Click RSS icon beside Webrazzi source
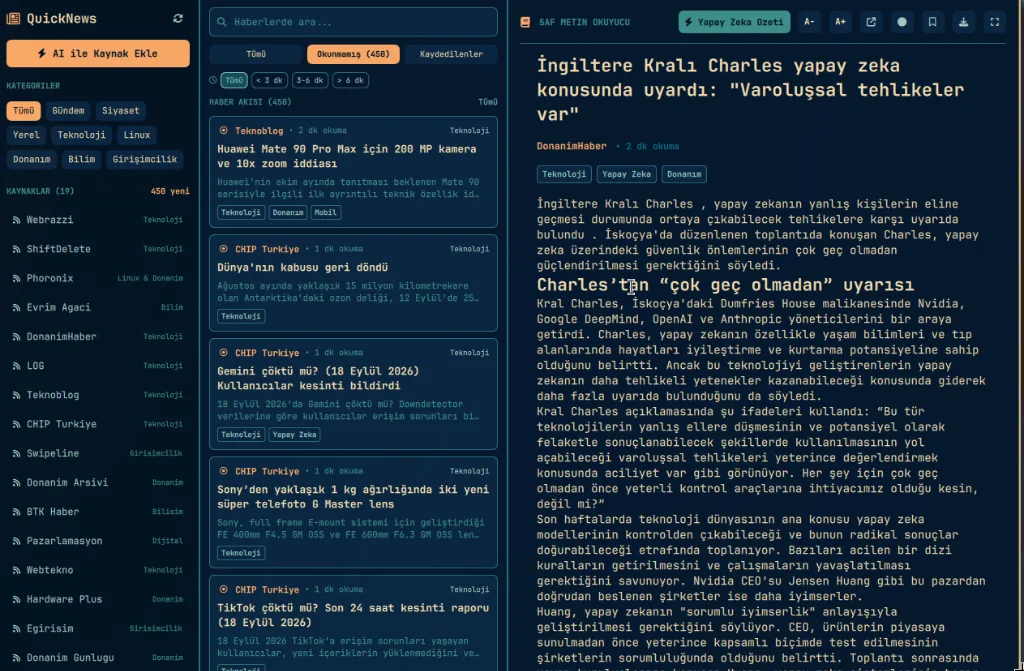This screenshot has width=1024, height=671. pyautogui.click(x=16, y=220)
